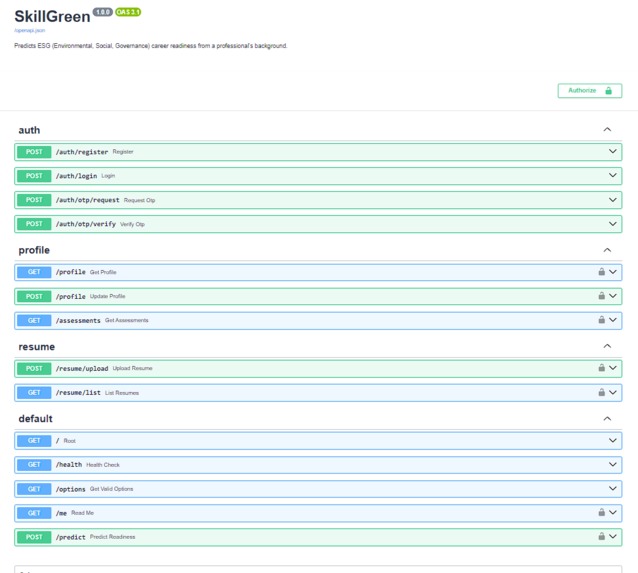This screenshot has height=573, width=638.
Task: Expand the Root endpoint row arrow
Action: click(612, 440)
